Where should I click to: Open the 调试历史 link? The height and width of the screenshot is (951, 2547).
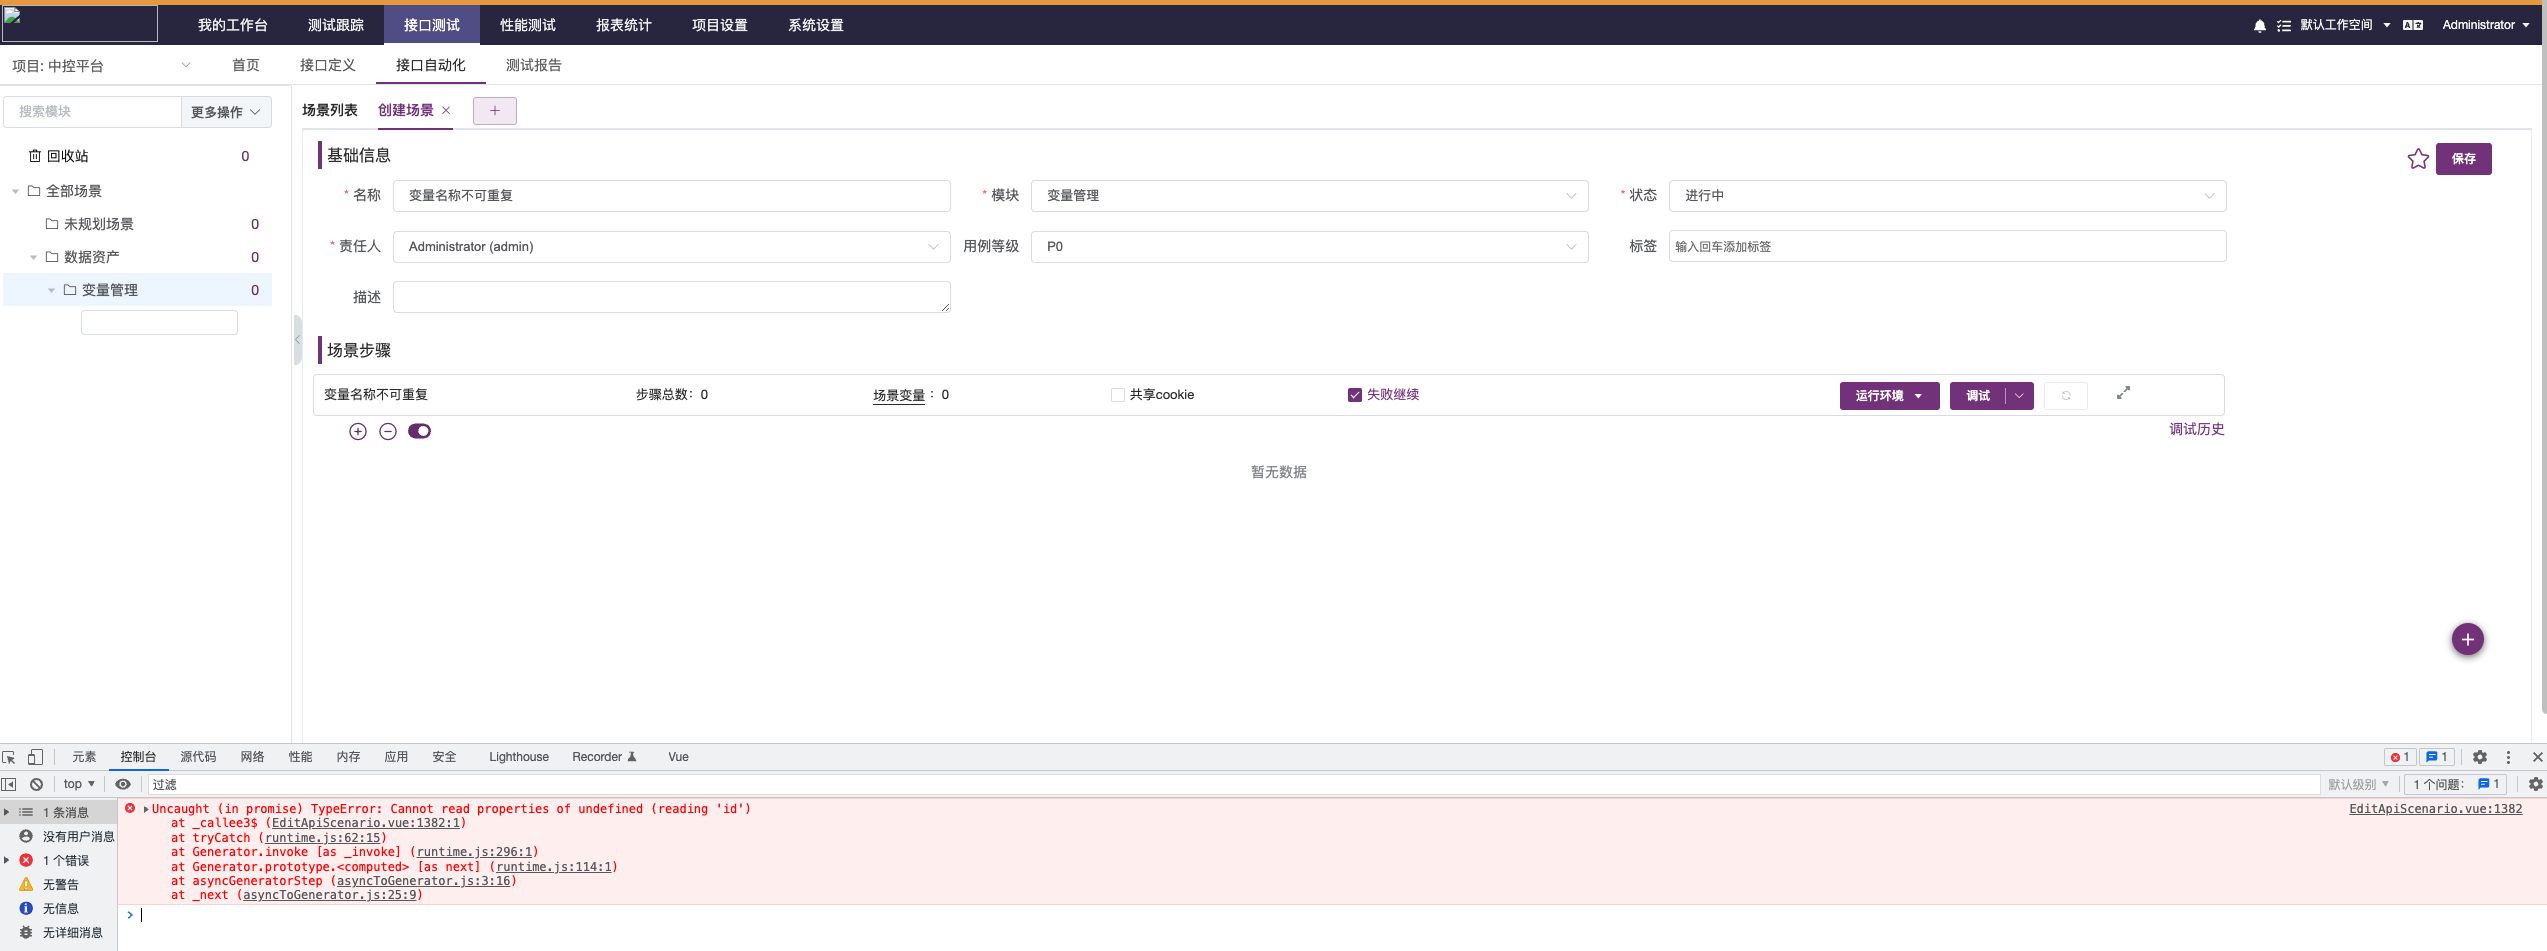point(2197,429)
